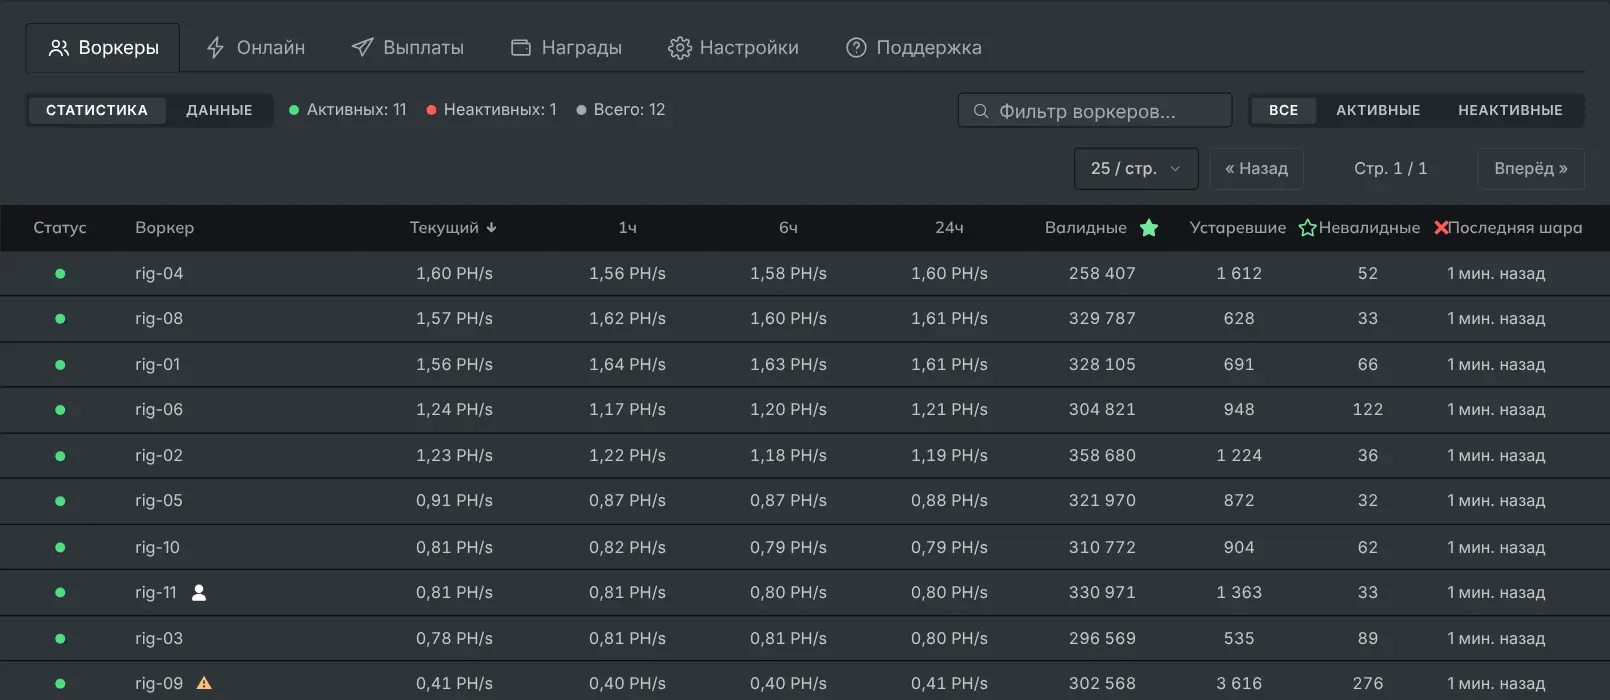The width and height of the screenshot is (1610, 700).
Task: Click the wallet icon beside Награды
Action: tap(521, 48)
